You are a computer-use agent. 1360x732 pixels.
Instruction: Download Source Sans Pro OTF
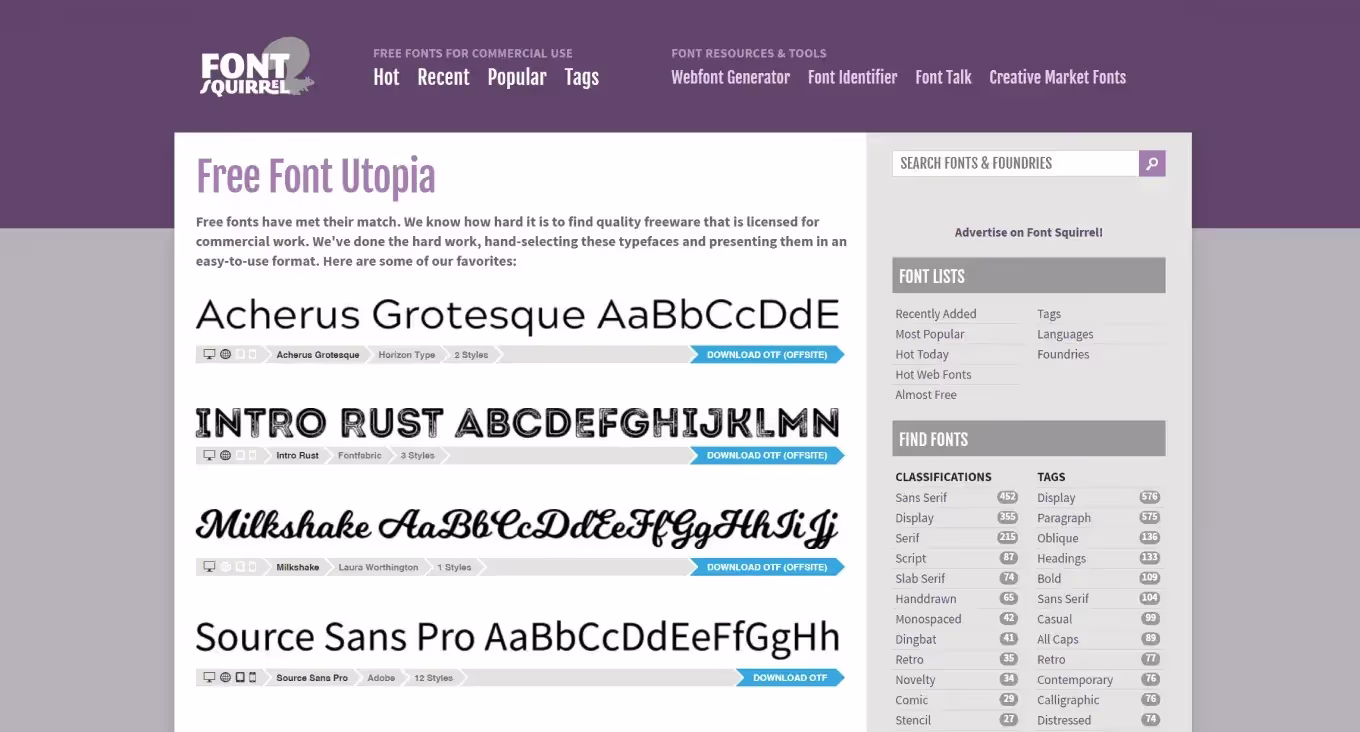click(x=789, y=678)
